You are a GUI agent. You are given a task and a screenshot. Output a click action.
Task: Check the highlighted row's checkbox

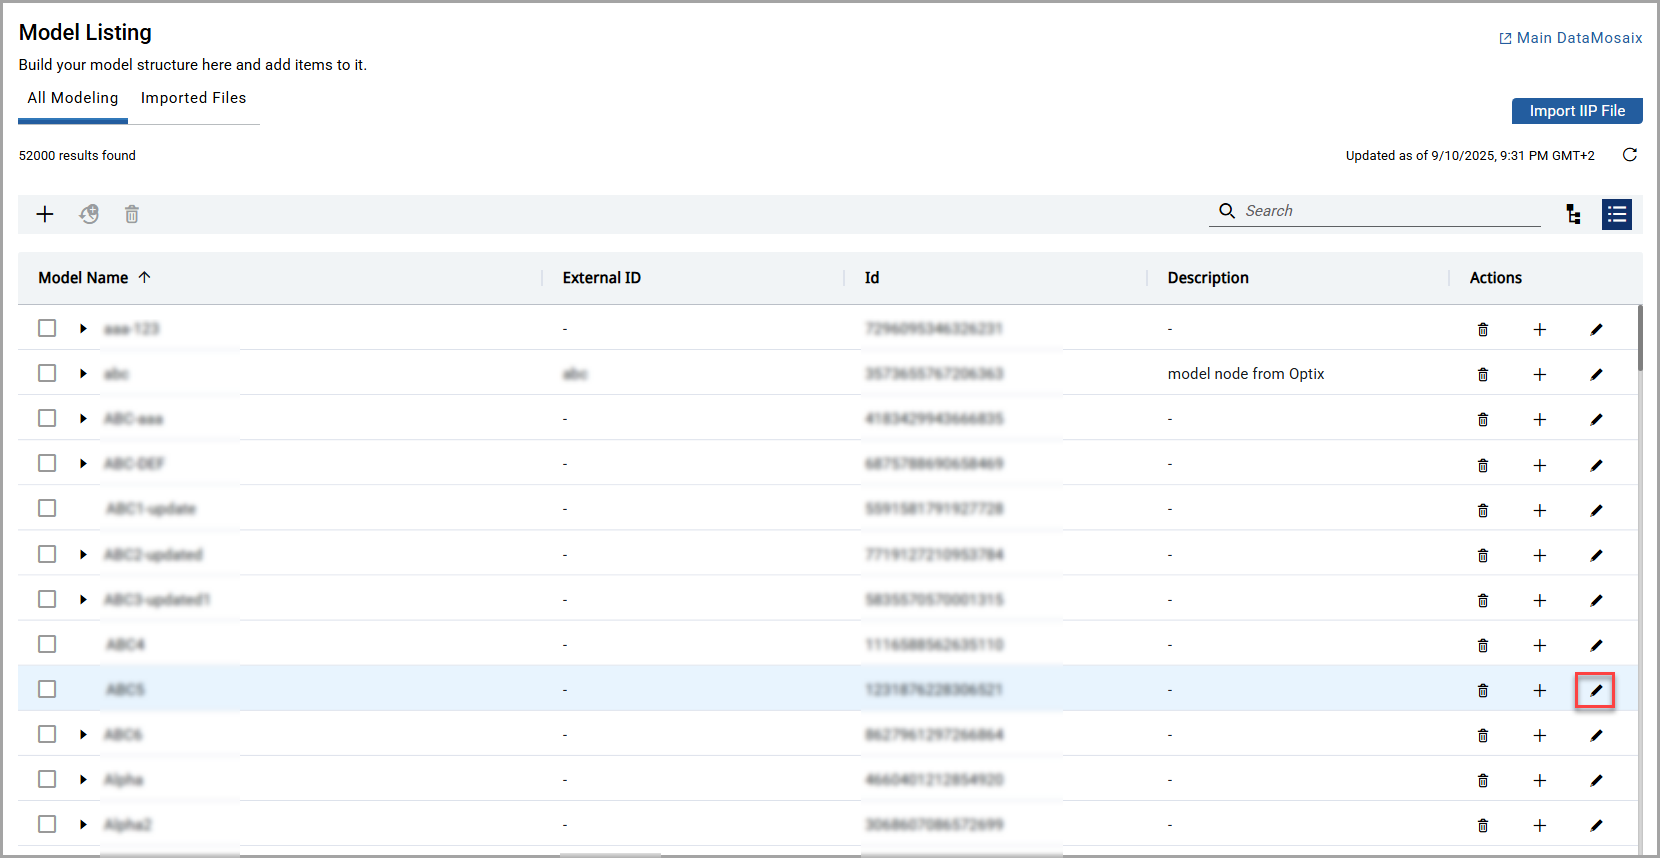pyautogui.click(x=47, y=689)
